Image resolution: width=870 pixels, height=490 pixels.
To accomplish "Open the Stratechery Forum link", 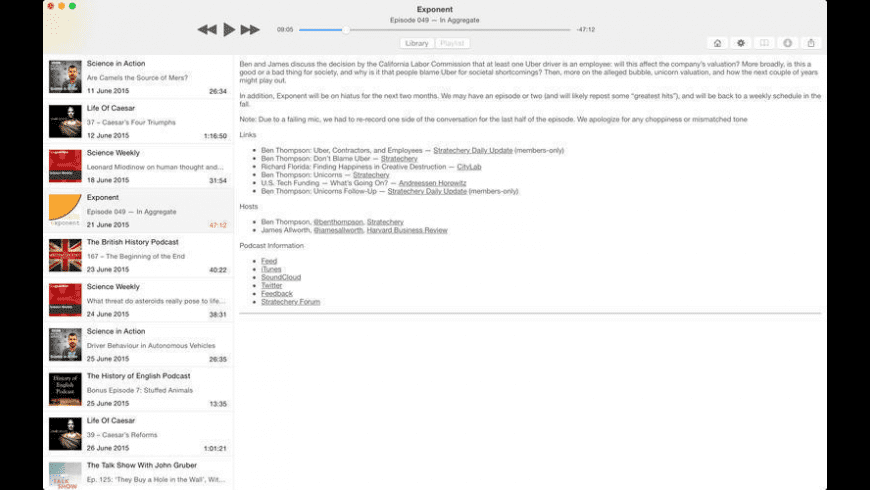I will click(x=291, y=302).
